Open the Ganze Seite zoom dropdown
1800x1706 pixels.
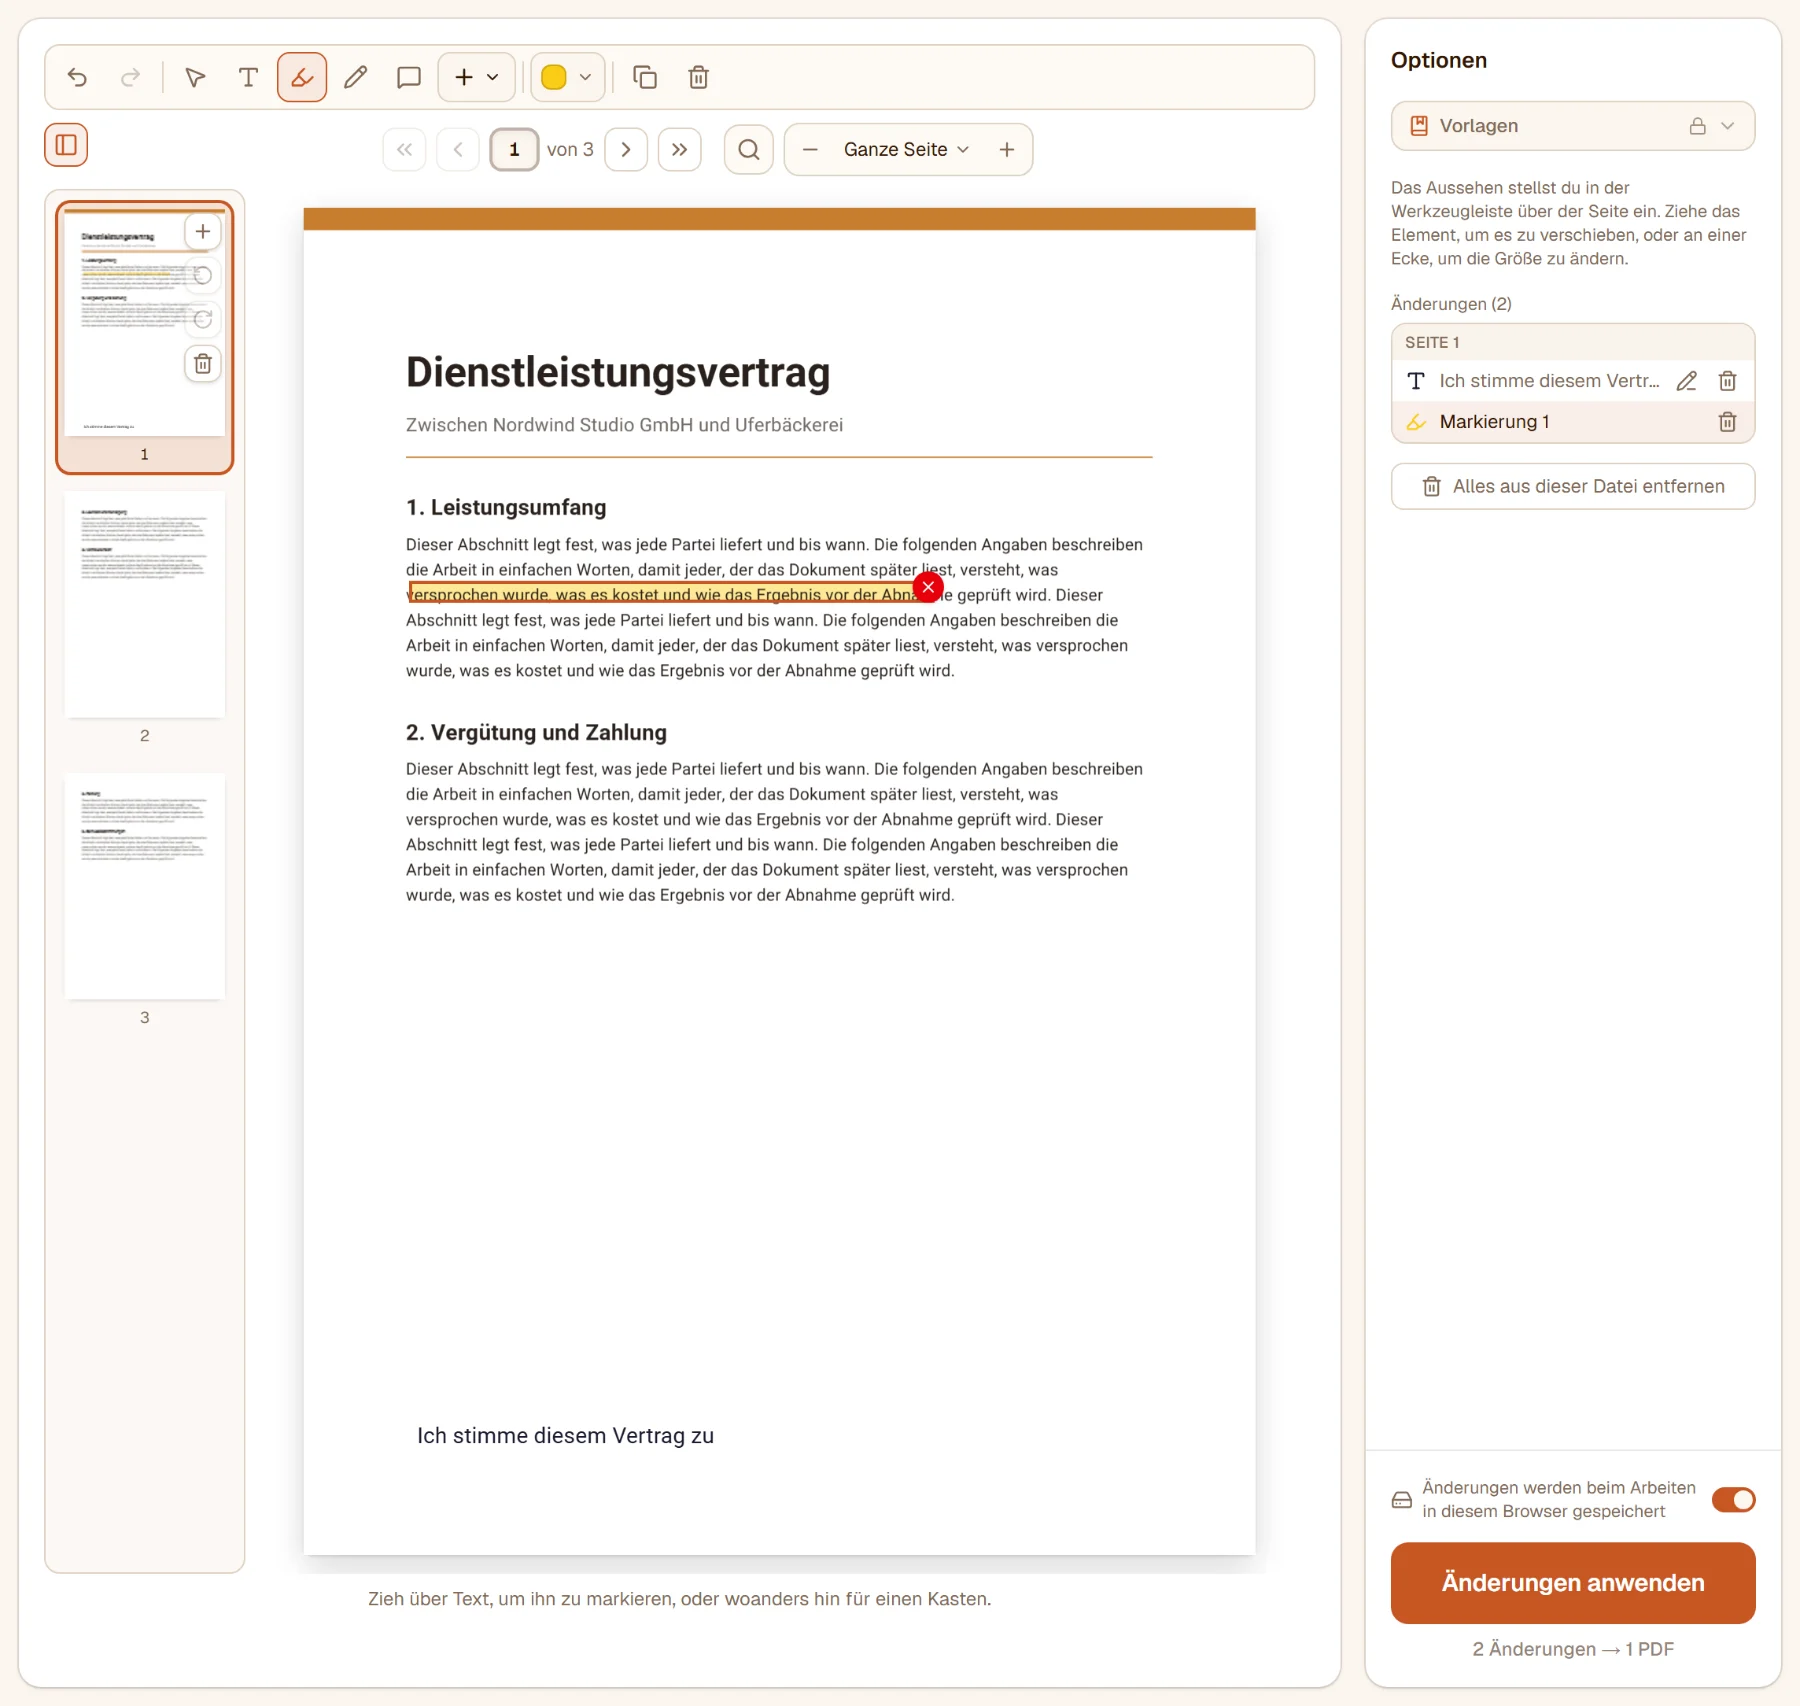pos(907,149)
